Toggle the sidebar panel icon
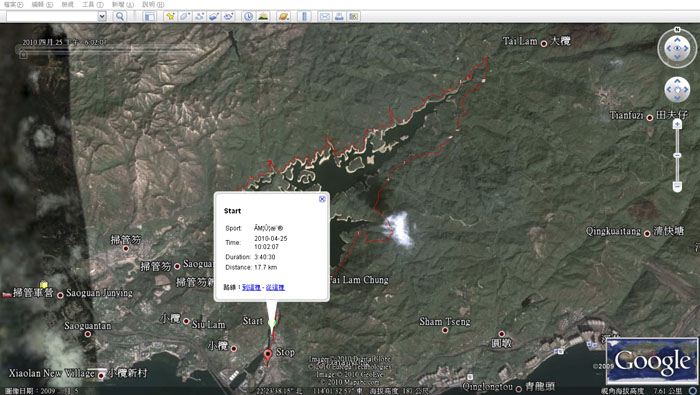Image resolution: width=700 pixels, height=395 pixels. (x=149, y=17)
